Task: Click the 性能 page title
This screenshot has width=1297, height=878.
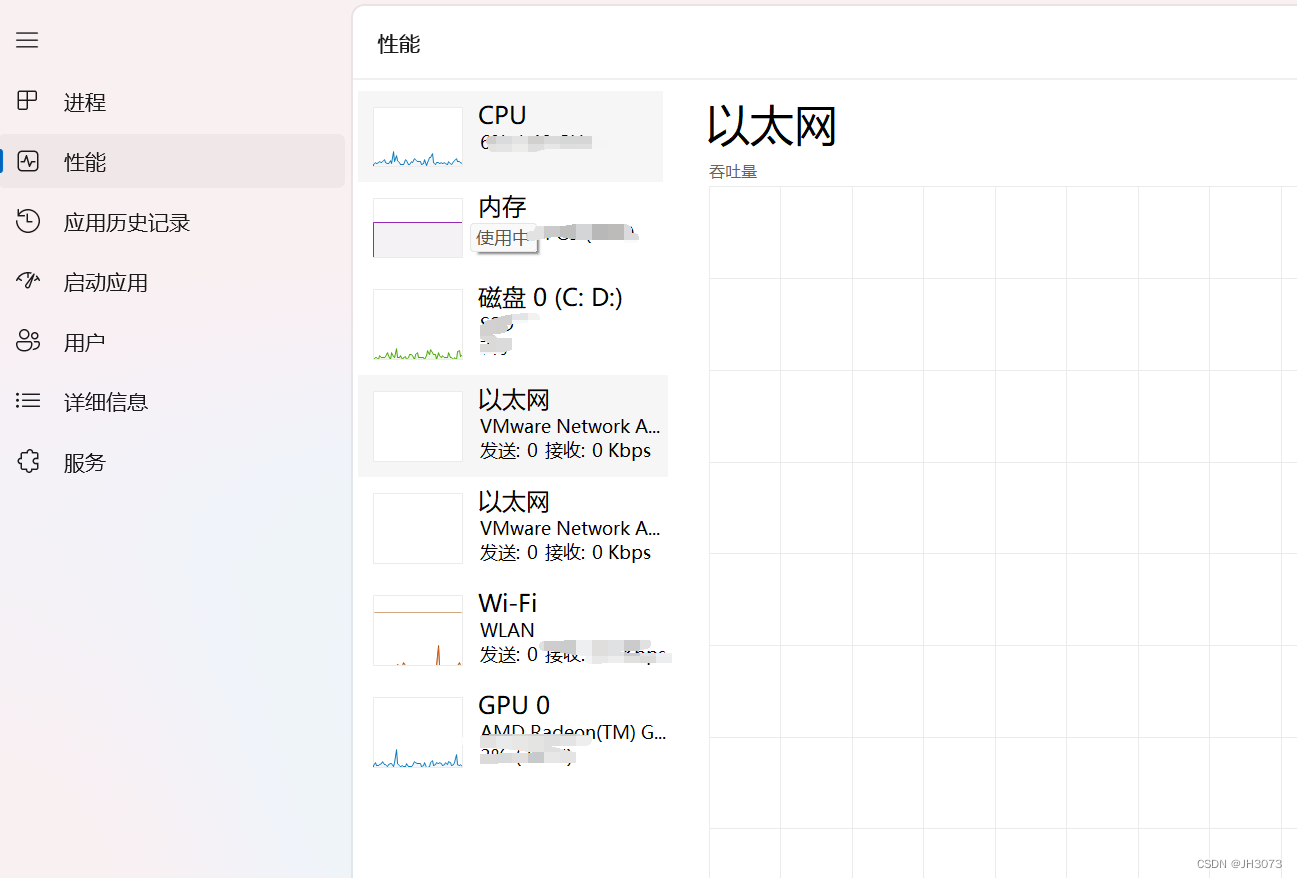Action: pos(399,44)
